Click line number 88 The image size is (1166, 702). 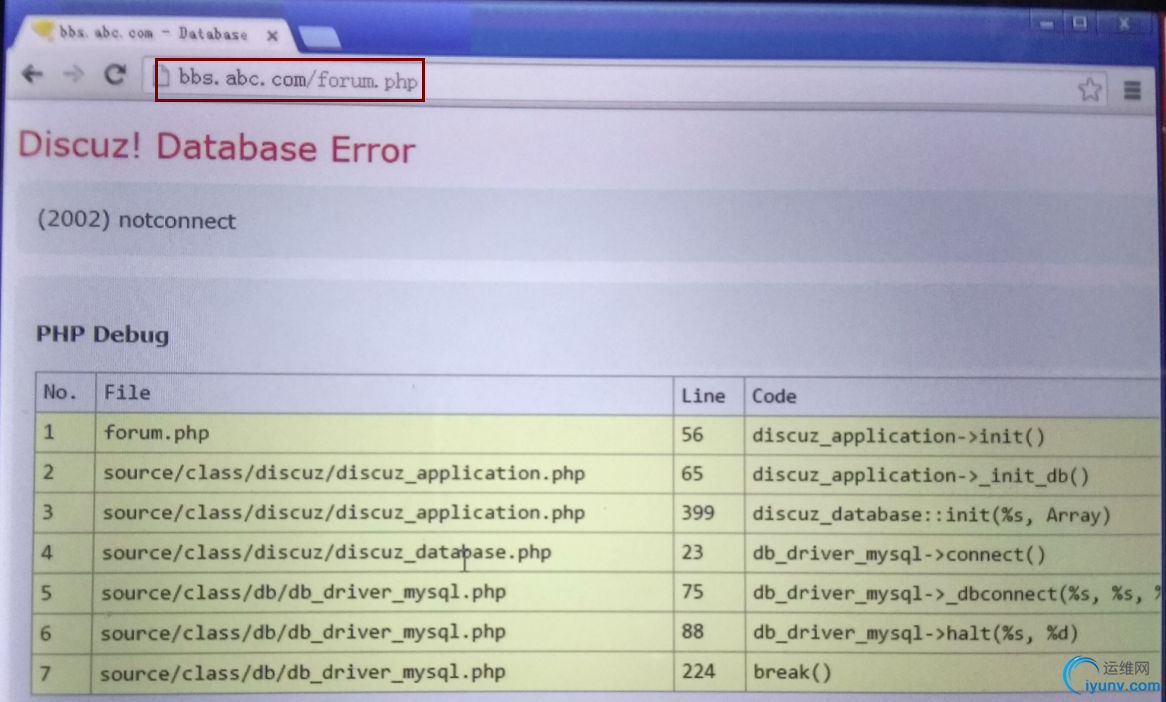click(x=692, y=631)
